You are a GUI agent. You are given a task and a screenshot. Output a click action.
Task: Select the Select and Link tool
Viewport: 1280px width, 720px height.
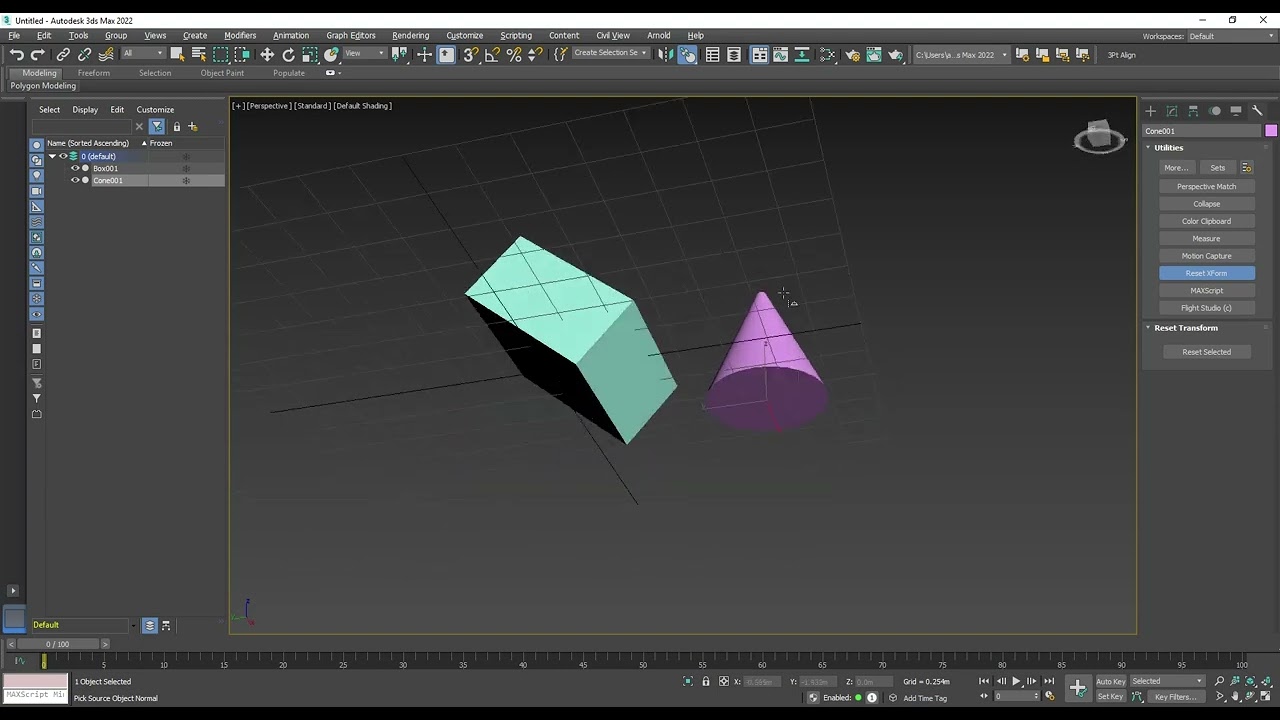pyautogui.click(x=63, y=55)
